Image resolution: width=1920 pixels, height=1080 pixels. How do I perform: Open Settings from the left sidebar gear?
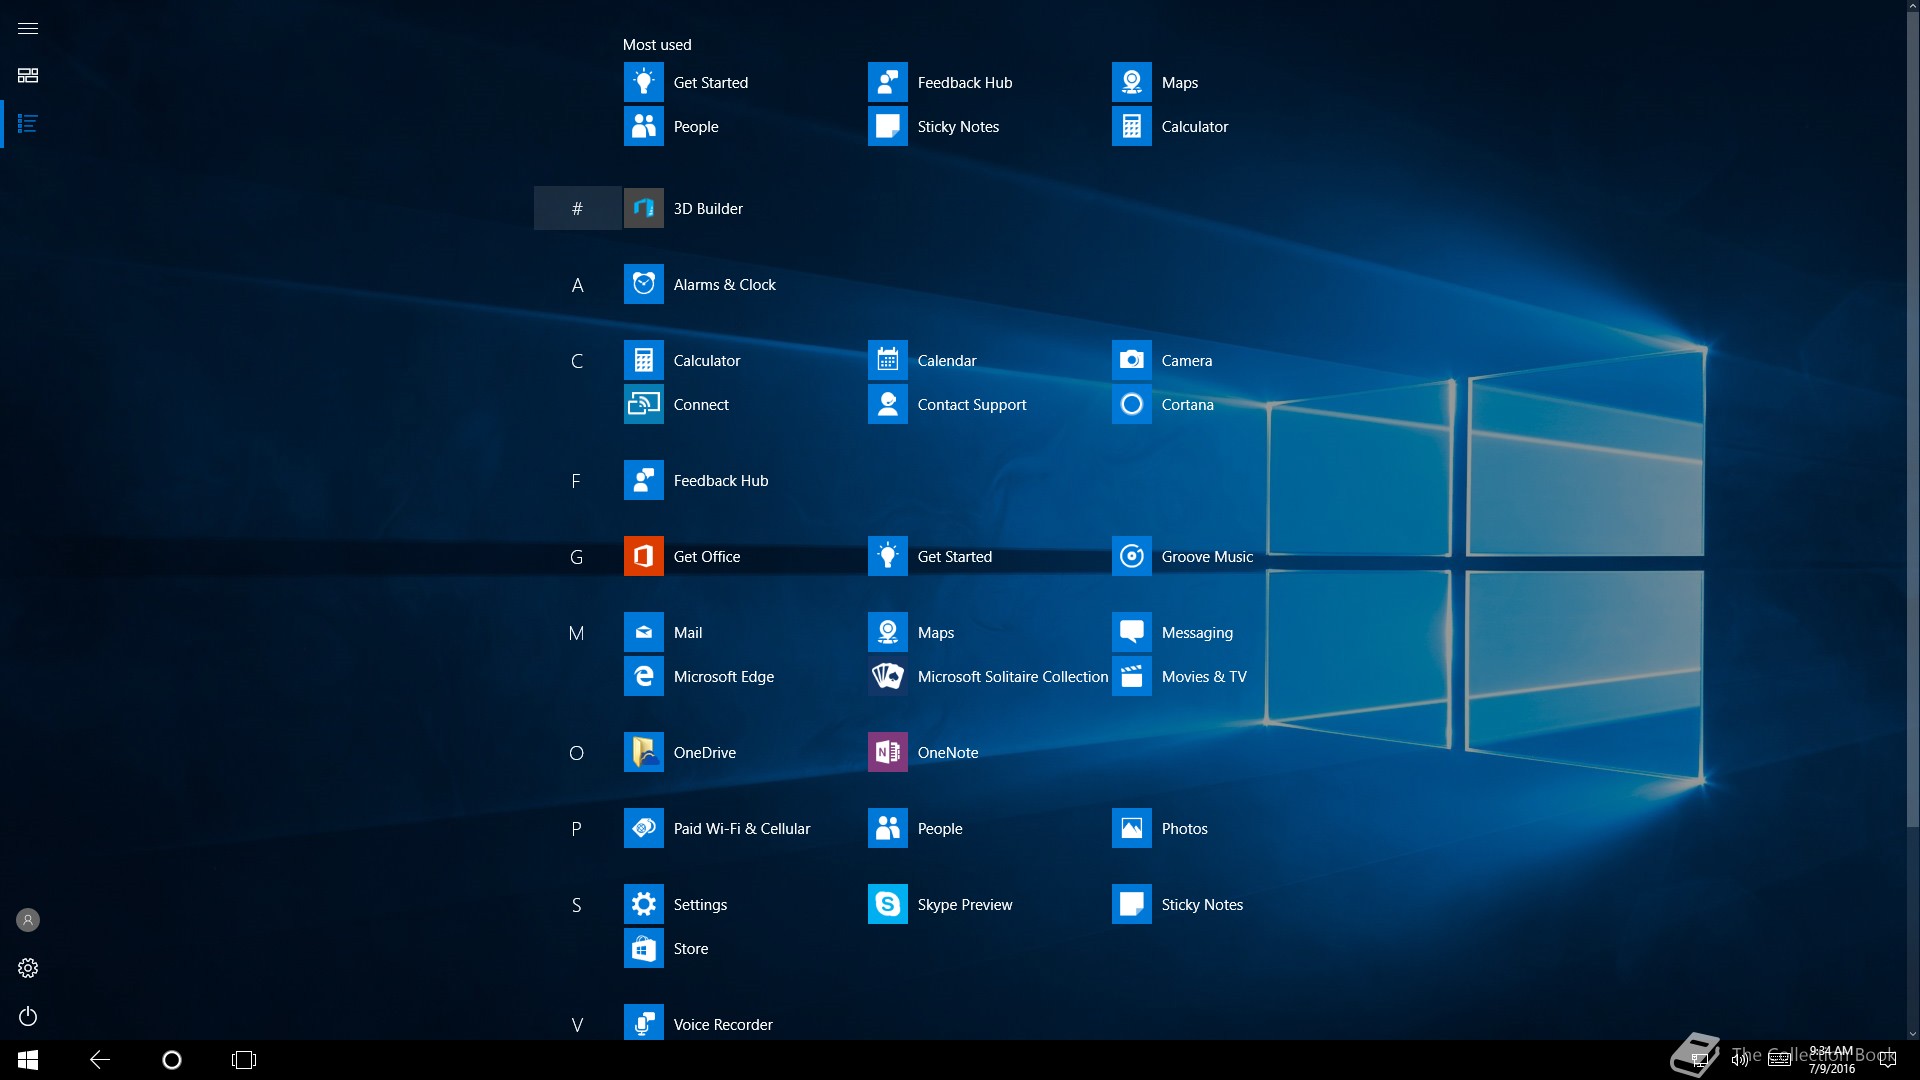[x=28, y=968]
